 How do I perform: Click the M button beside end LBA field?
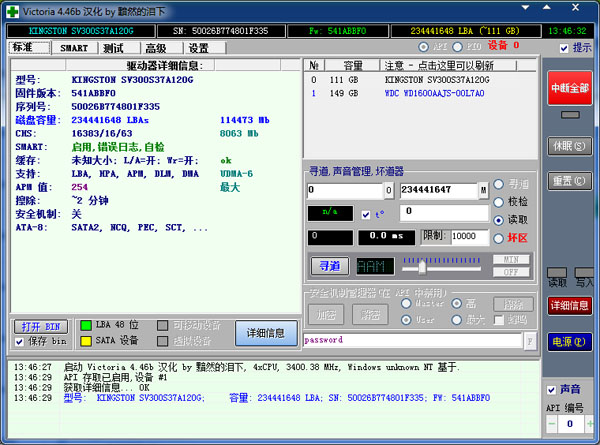(x=483, y=189)
